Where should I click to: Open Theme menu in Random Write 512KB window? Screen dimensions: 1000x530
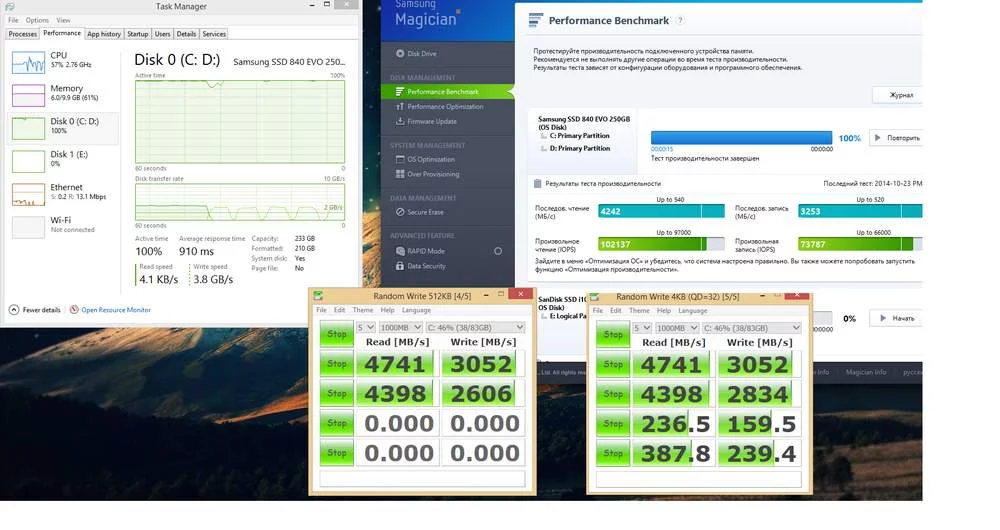click(x=363, y=310)
